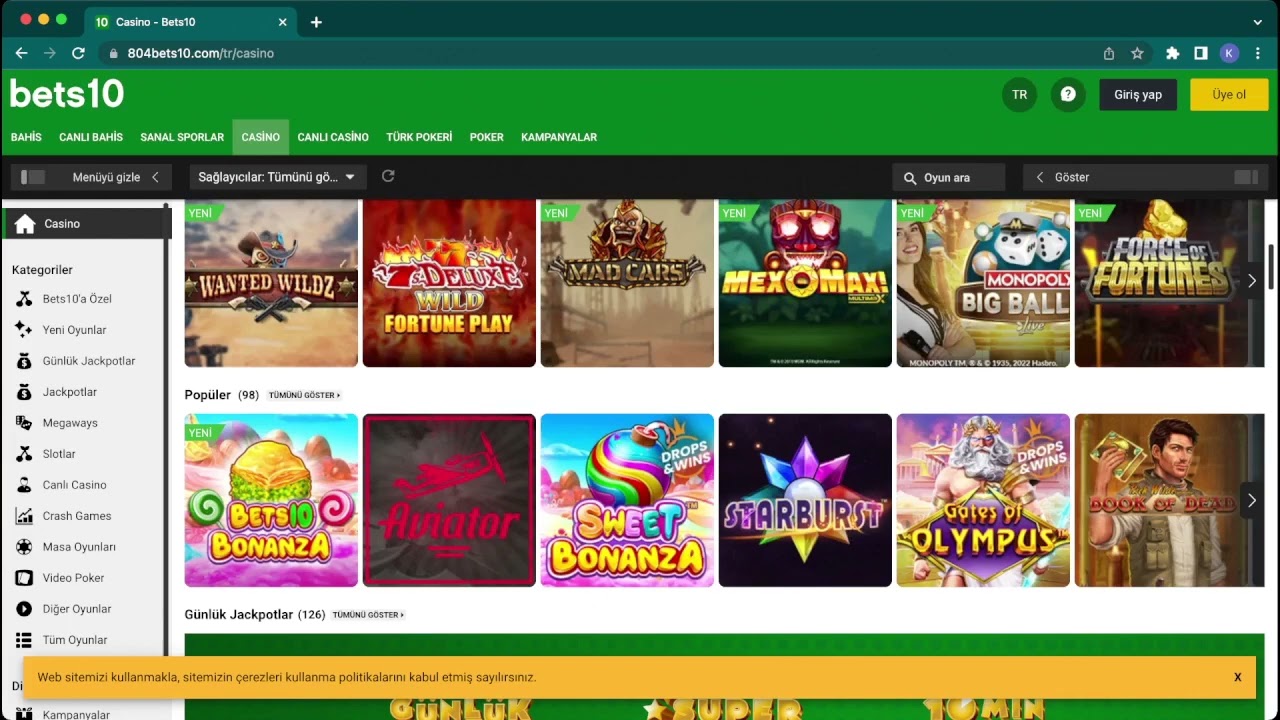Open the CANLI CASINO menu tab
The width and height of the screenshot is (1280, 720).
(x=333, y=137)
